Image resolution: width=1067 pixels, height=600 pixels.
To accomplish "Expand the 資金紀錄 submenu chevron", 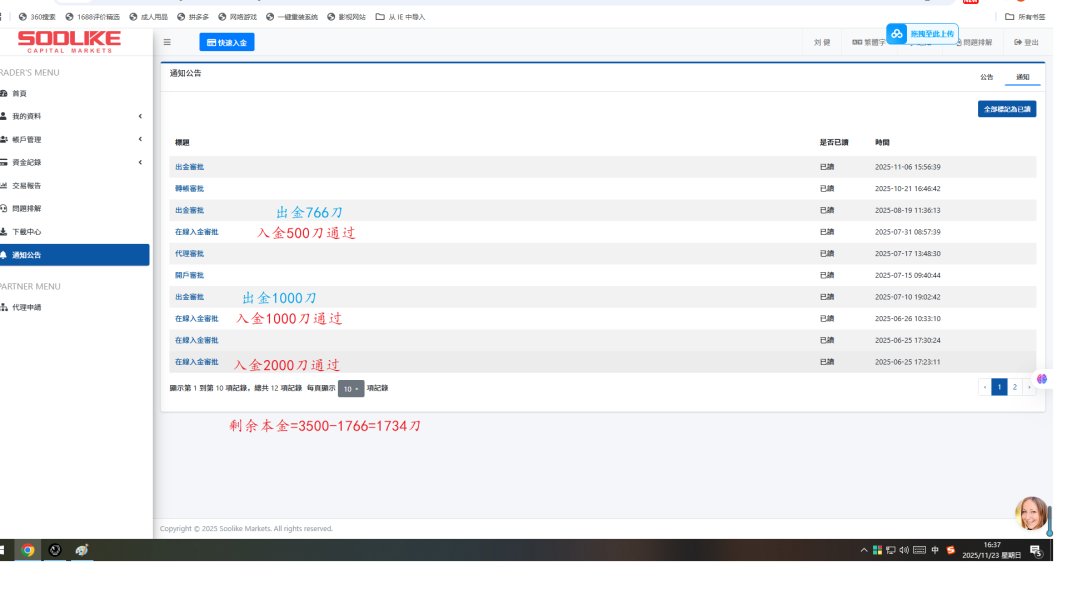I will pyautogui.click(x=140, y=163).
